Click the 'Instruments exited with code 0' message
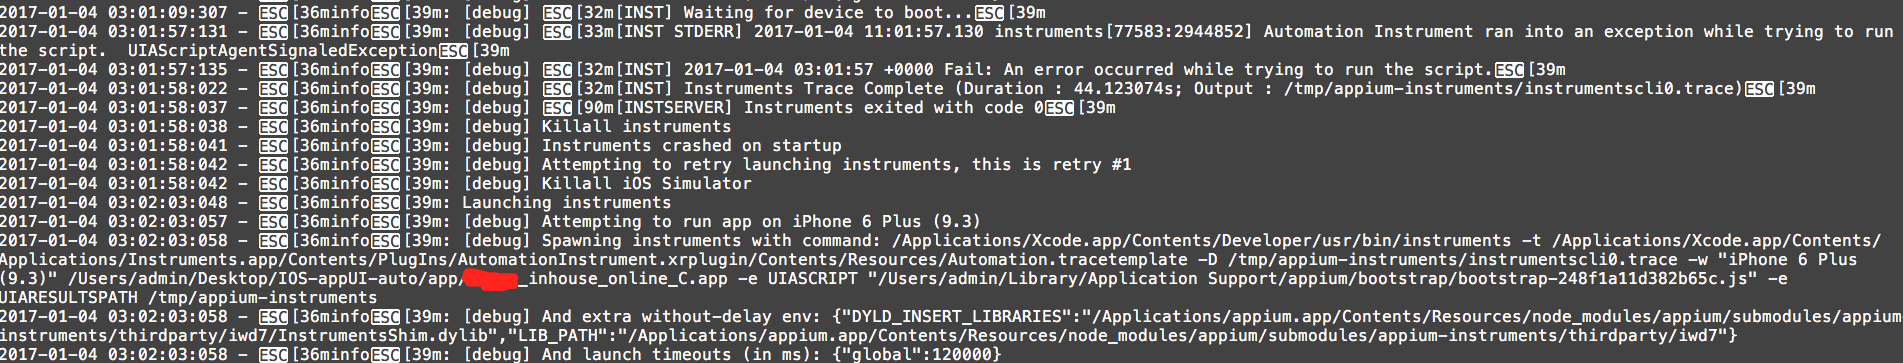 pyautogui.click(x=893, y=108)
